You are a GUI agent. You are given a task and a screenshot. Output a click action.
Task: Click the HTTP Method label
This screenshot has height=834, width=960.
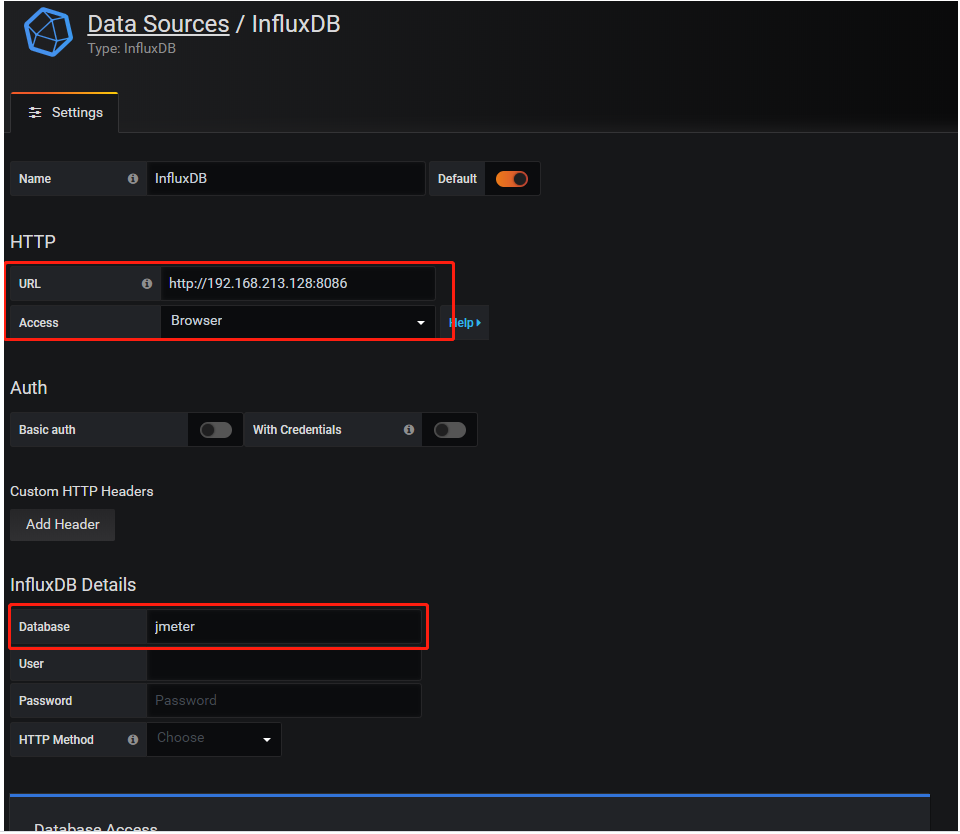click(x=56, y=740)
